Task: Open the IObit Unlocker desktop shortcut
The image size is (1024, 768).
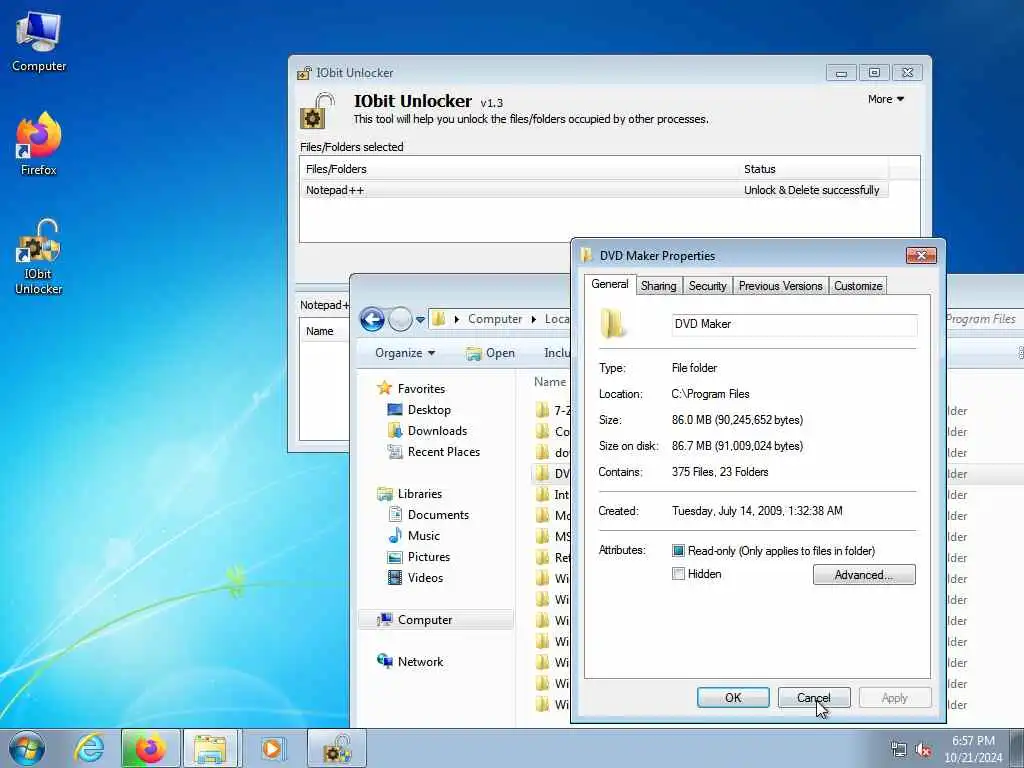Action: tap(39, 257)
